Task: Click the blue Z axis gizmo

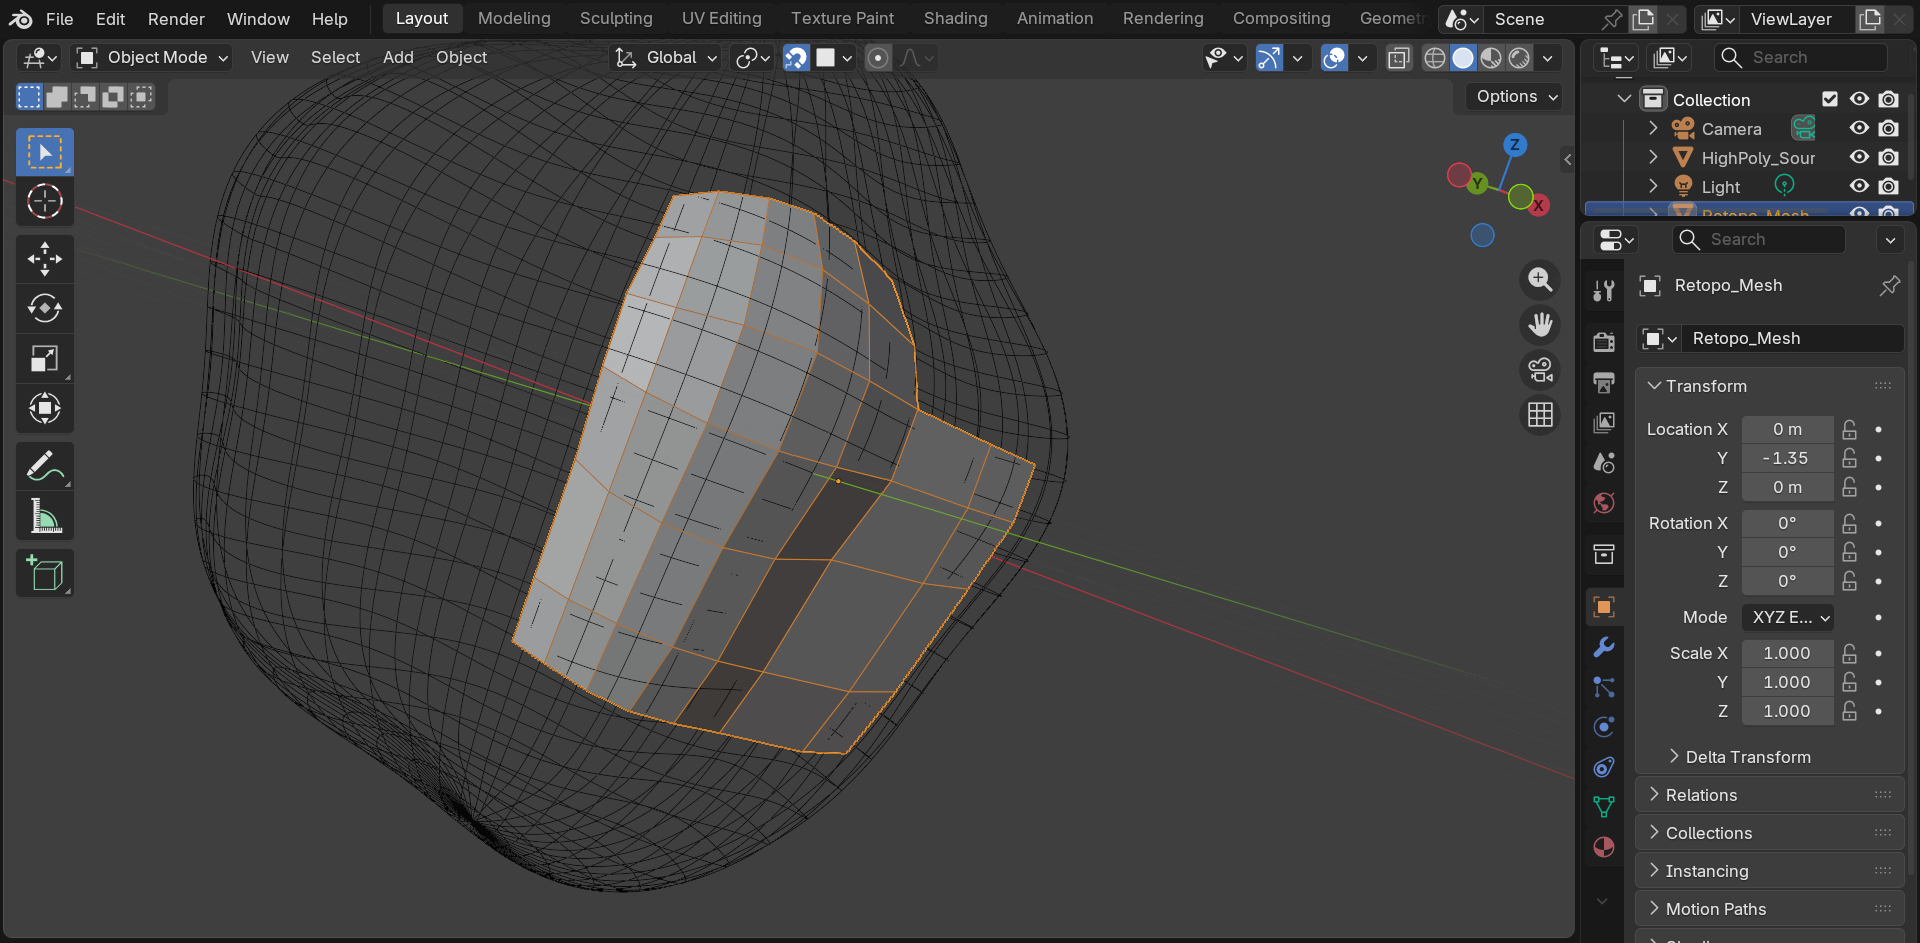Action: pos(1515,145)
